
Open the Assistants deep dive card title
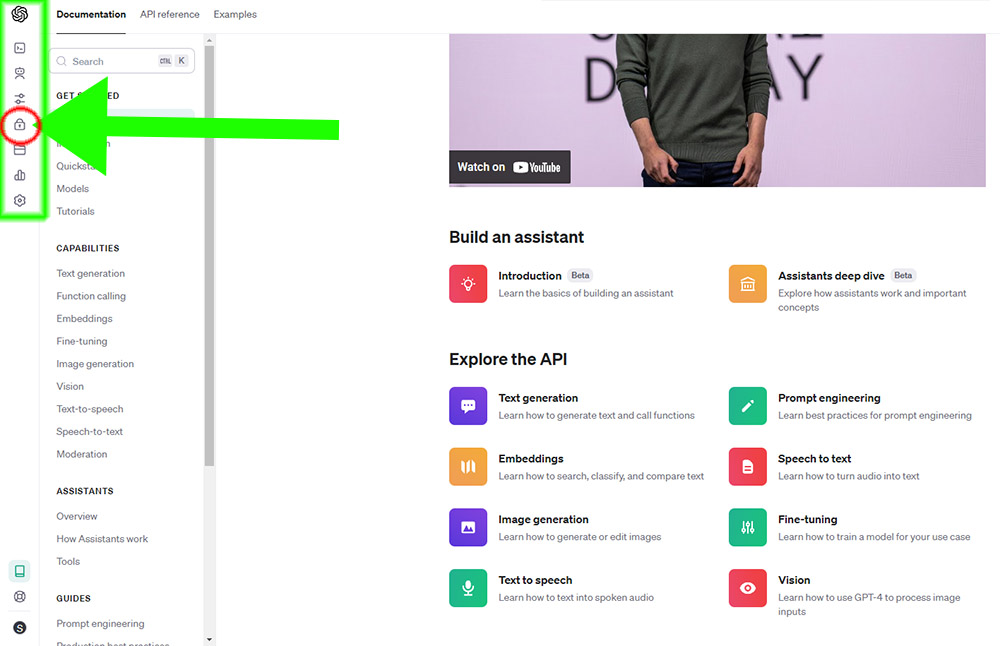831,275
